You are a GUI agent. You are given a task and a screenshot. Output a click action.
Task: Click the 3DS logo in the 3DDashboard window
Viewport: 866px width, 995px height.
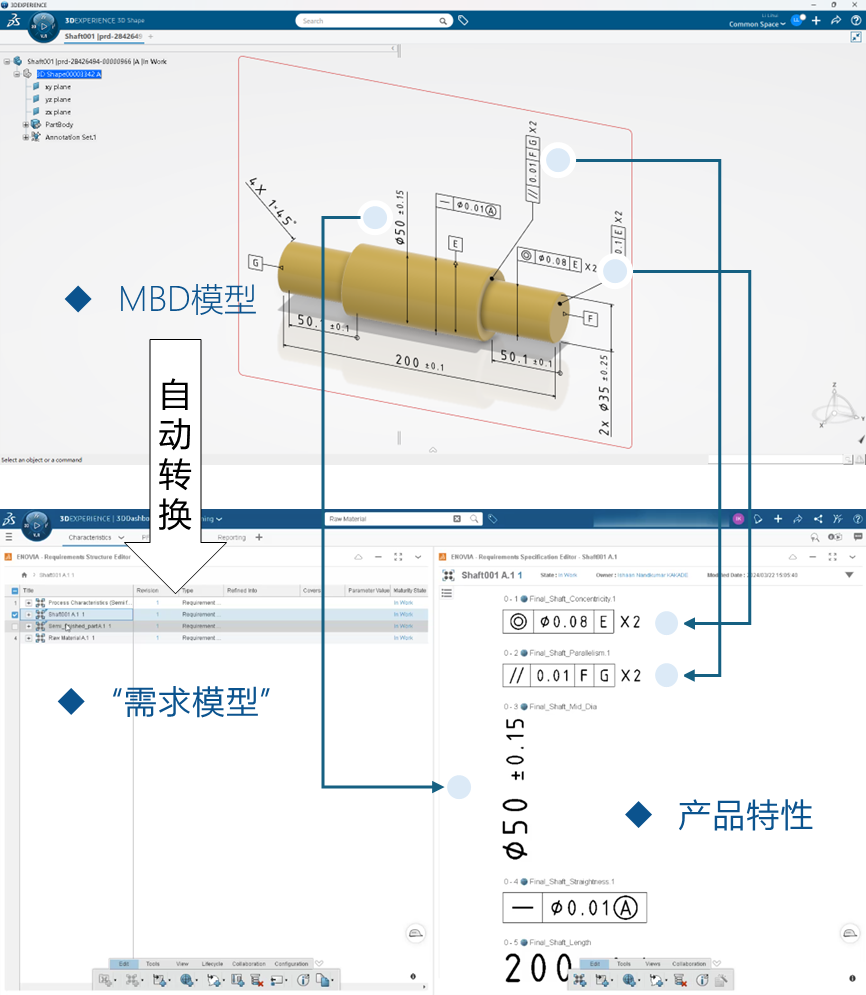(x=9, y=519)
